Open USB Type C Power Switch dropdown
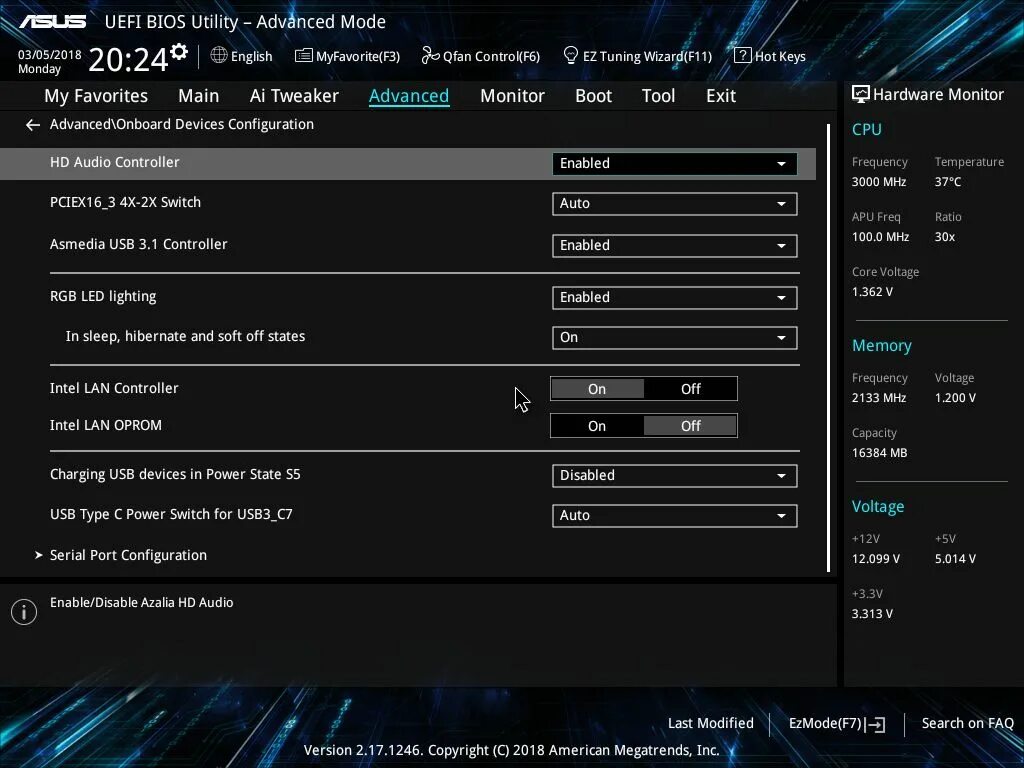This screenshot has width=1024, height=768. (675, 515)
